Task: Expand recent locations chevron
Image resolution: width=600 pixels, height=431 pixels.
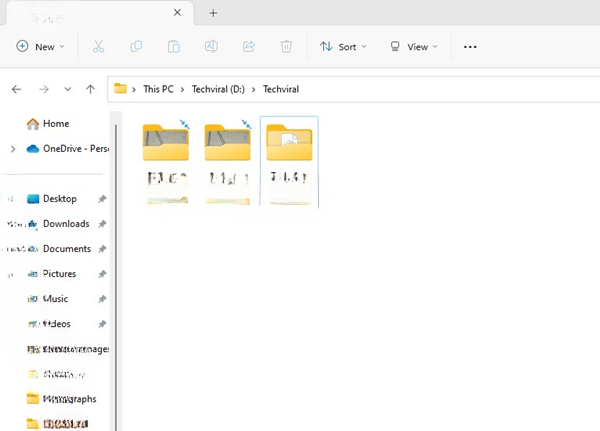Action: 67,89
